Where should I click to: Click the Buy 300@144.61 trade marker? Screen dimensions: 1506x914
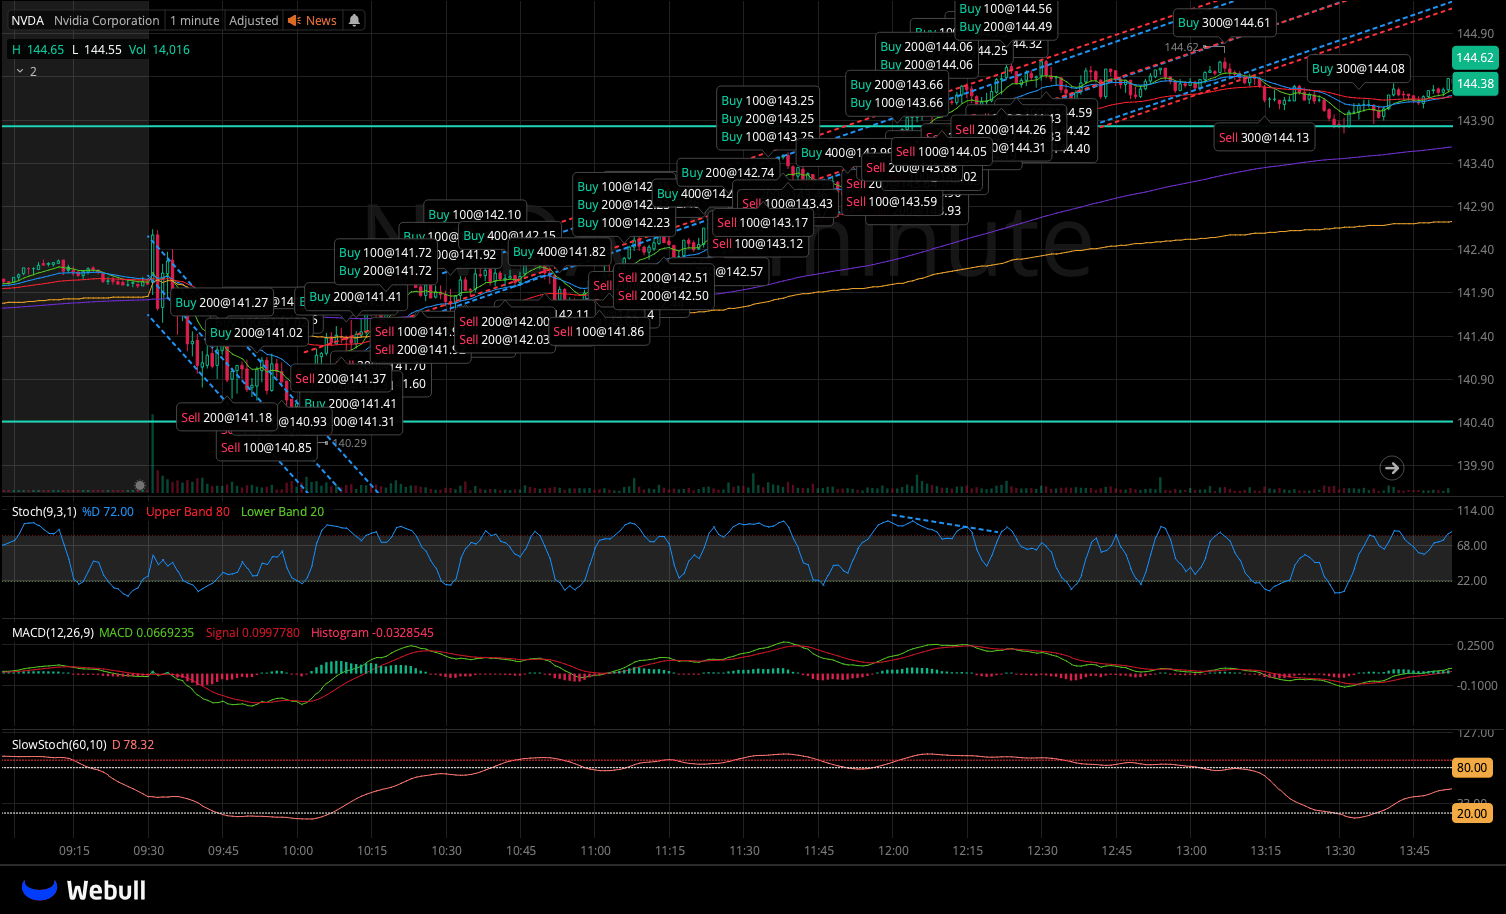pos(1224,23)
